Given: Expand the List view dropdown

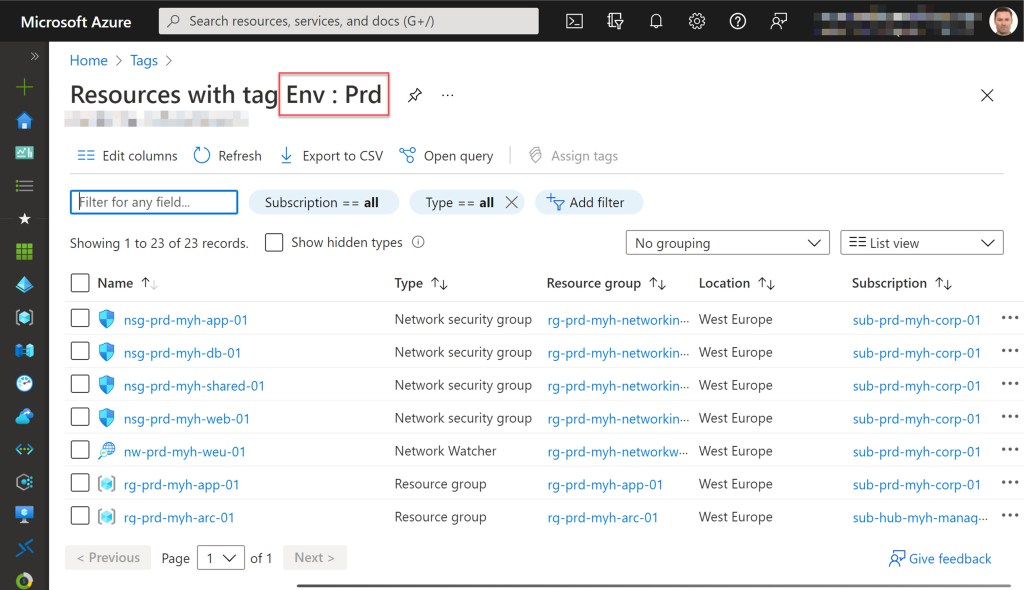Looking at the screenshot, I should pyautogui.click(x=921, y=243).
